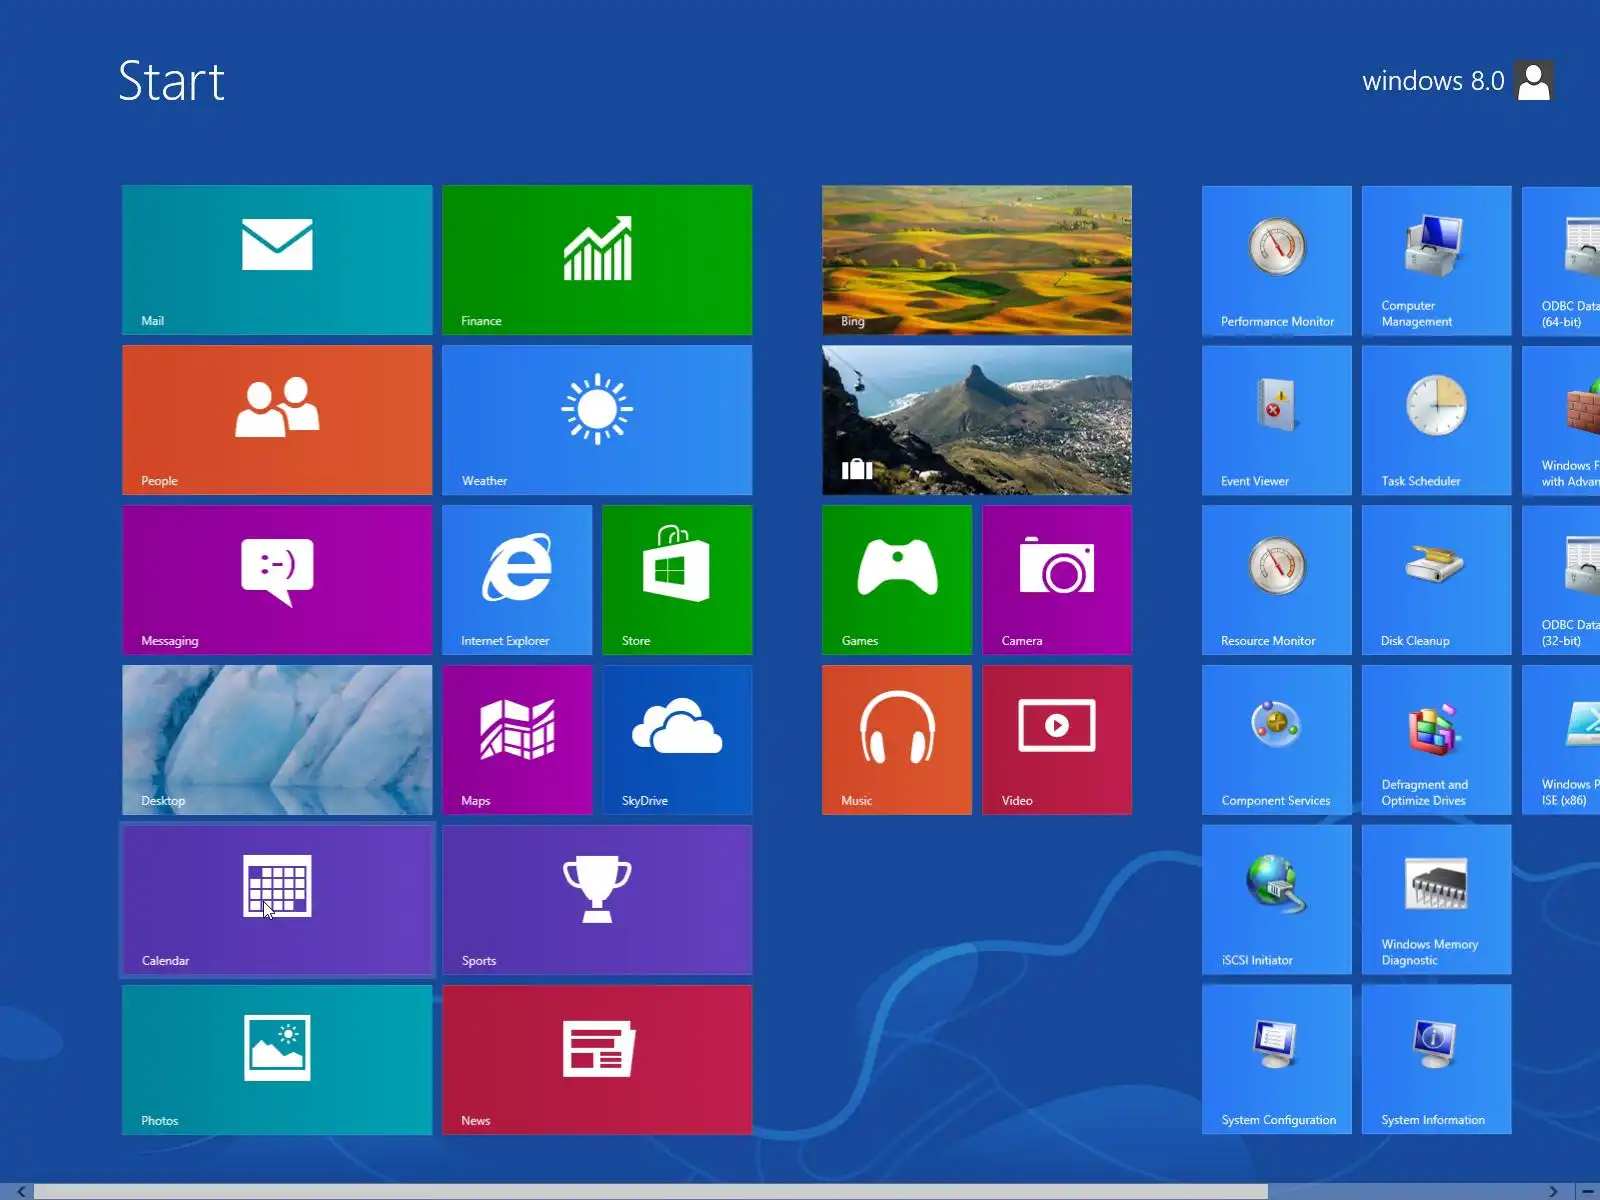The image size is (1600, 1200).
Task: Launch Task Scheduler
Action: pyautogui.click(x=1437, y=420)
